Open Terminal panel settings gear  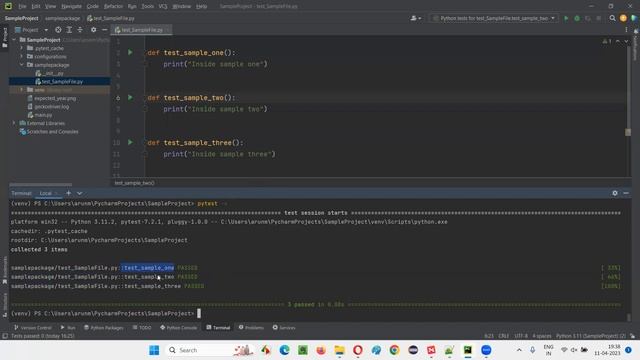click(615, 193)
